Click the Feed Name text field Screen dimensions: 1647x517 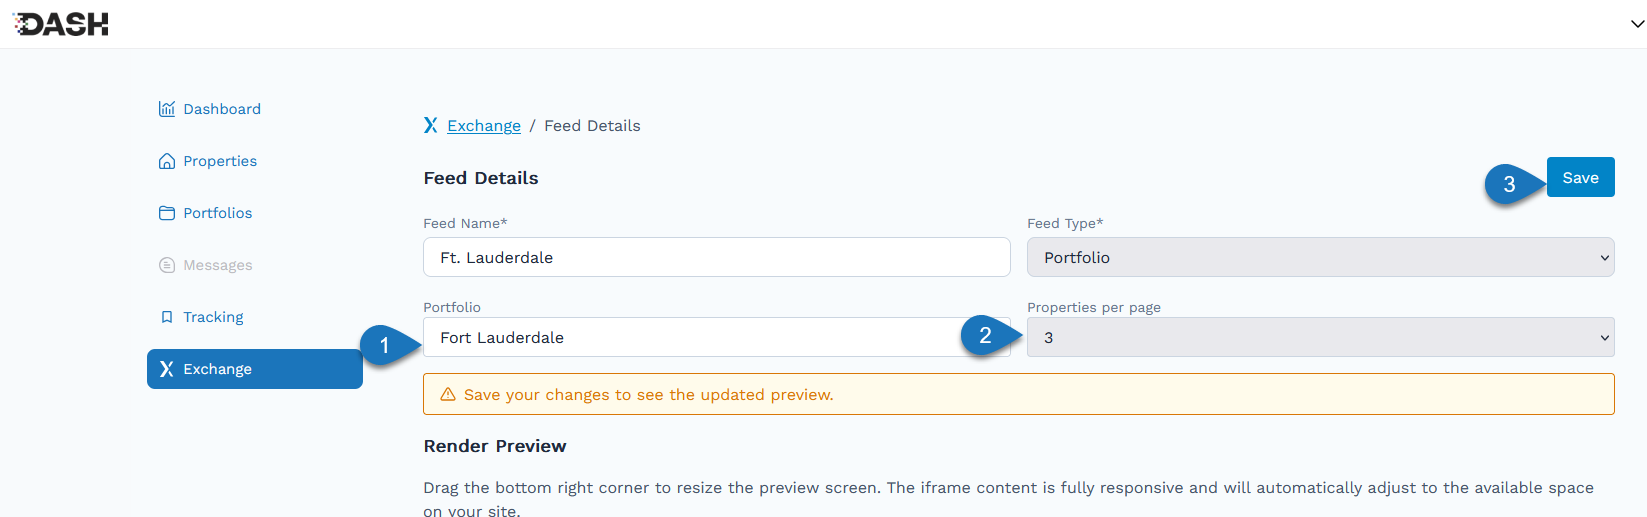point(717,257)
